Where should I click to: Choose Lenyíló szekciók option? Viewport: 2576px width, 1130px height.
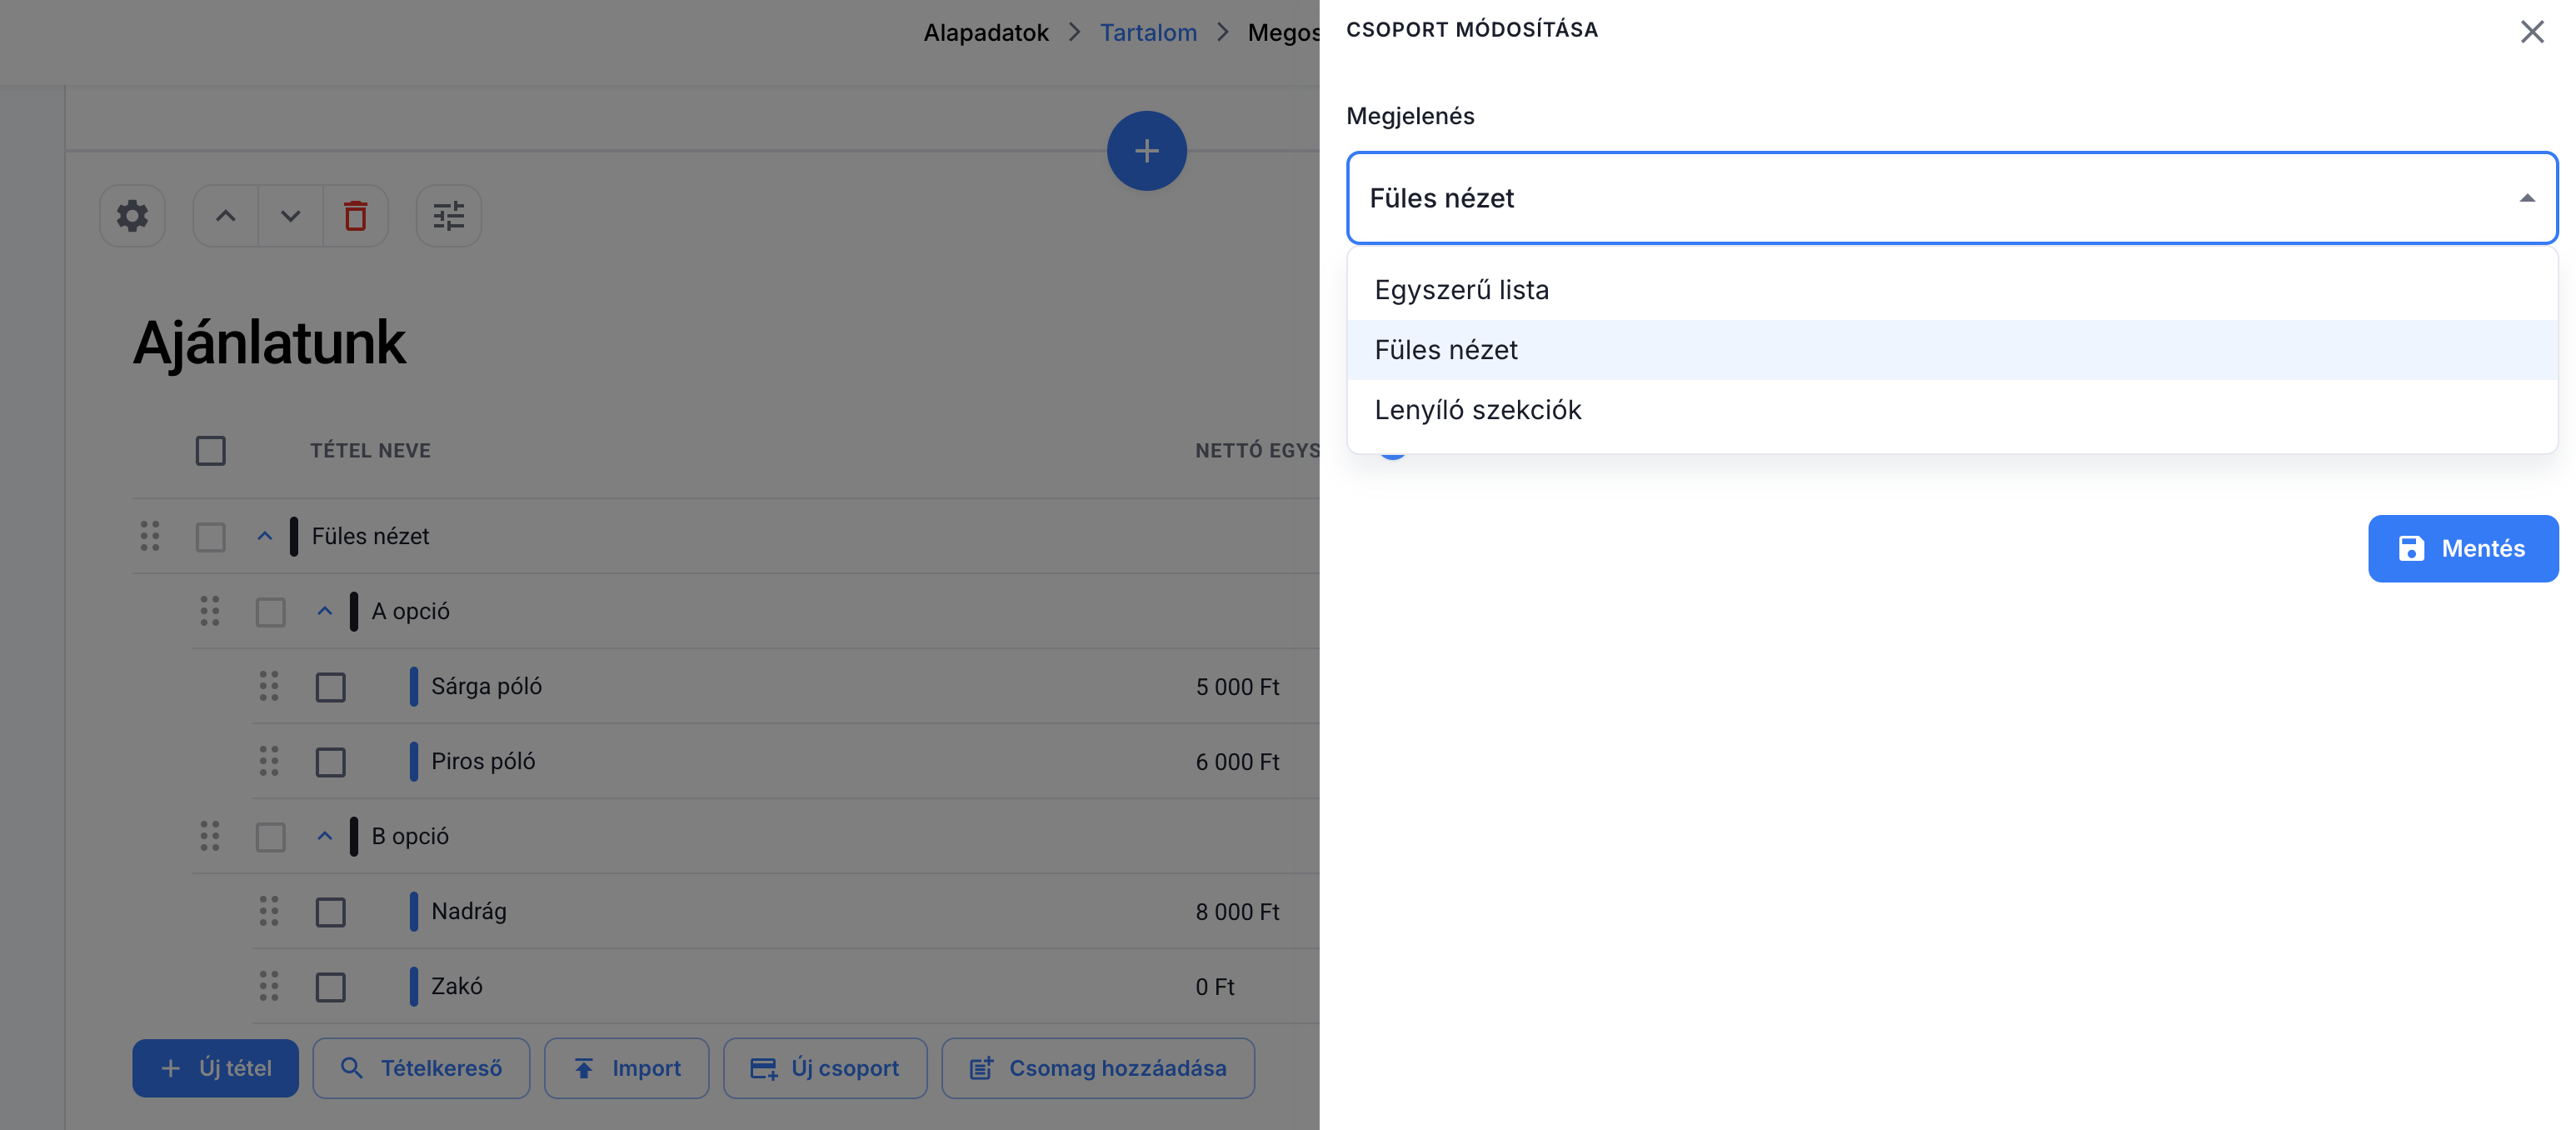[1477, 410]
